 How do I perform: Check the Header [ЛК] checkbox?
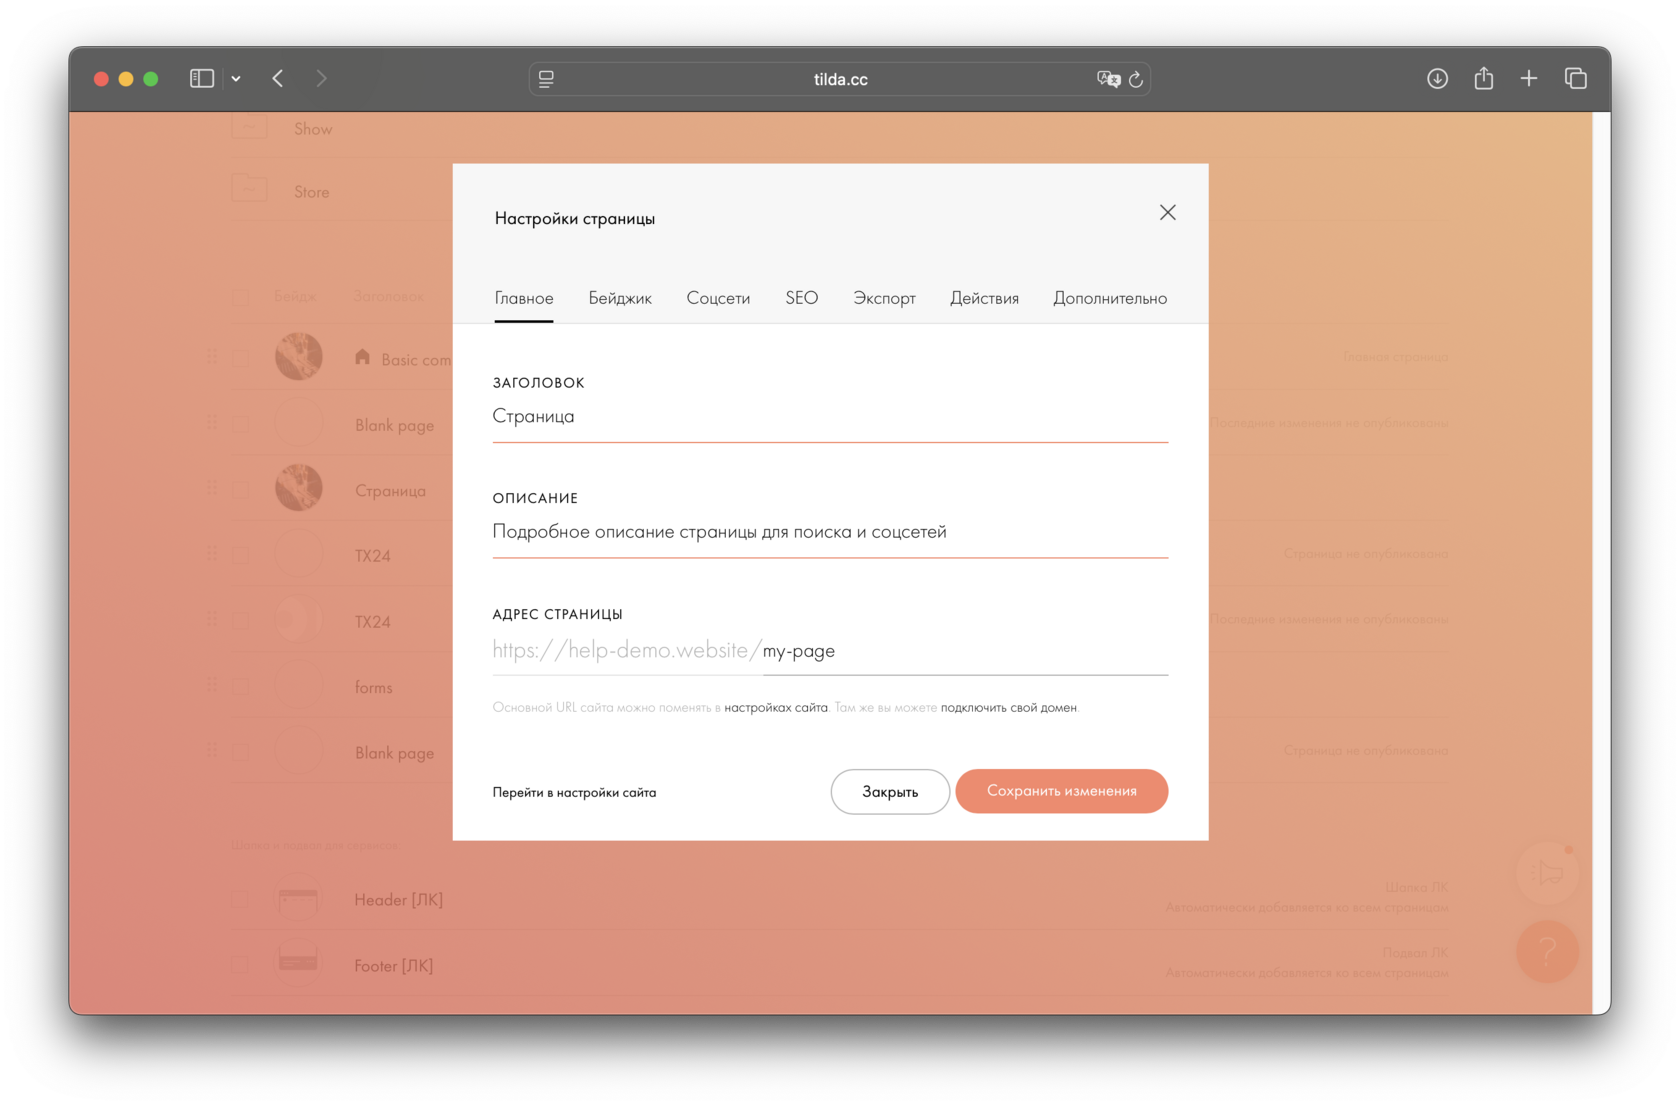(x=241, y=900)
